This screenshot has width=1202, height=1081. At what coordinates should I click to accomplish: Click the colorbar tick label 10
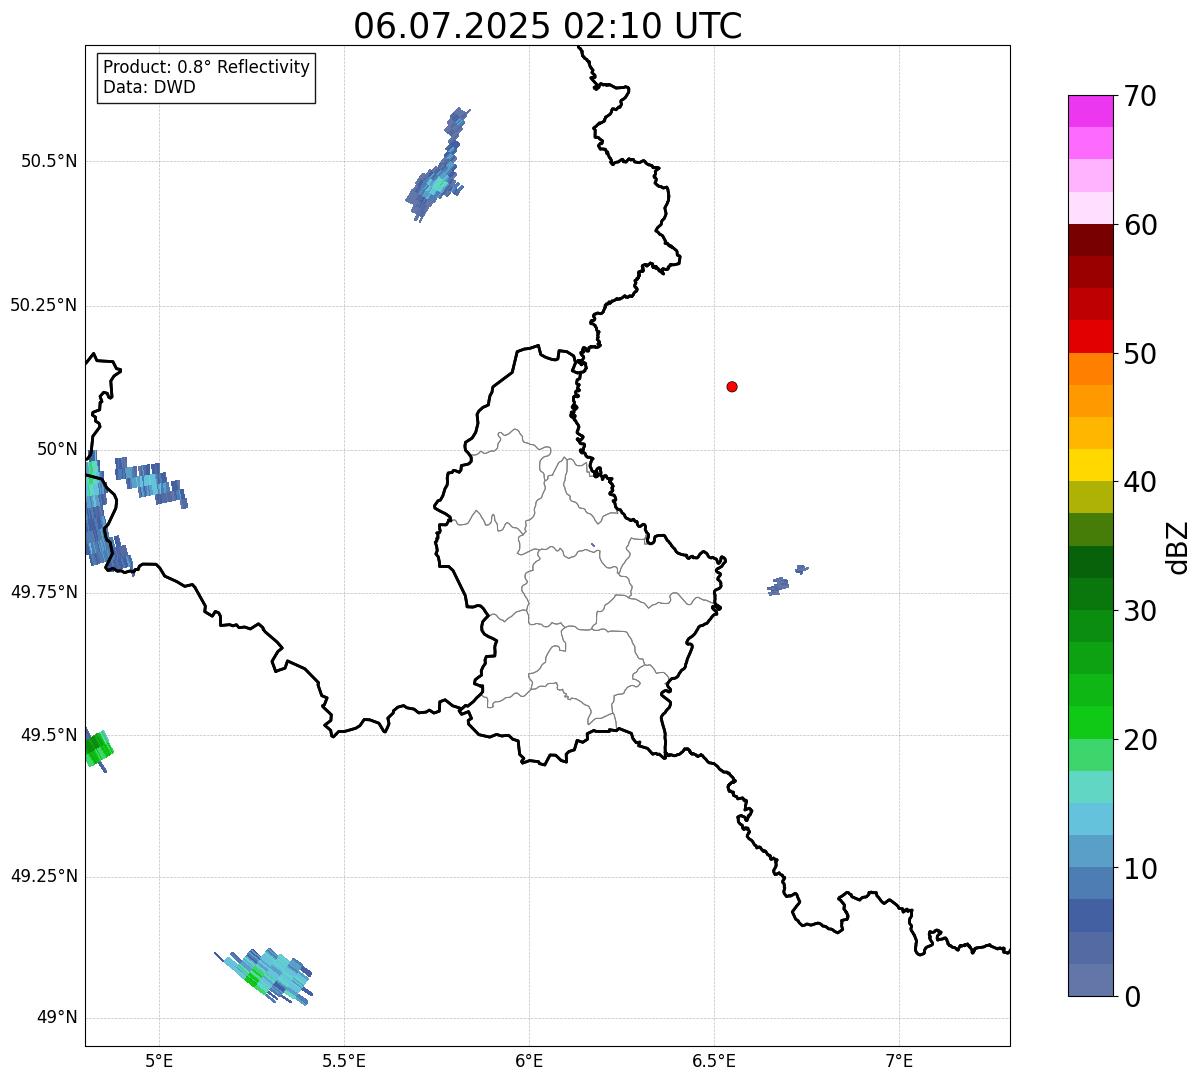[1140, 869]
